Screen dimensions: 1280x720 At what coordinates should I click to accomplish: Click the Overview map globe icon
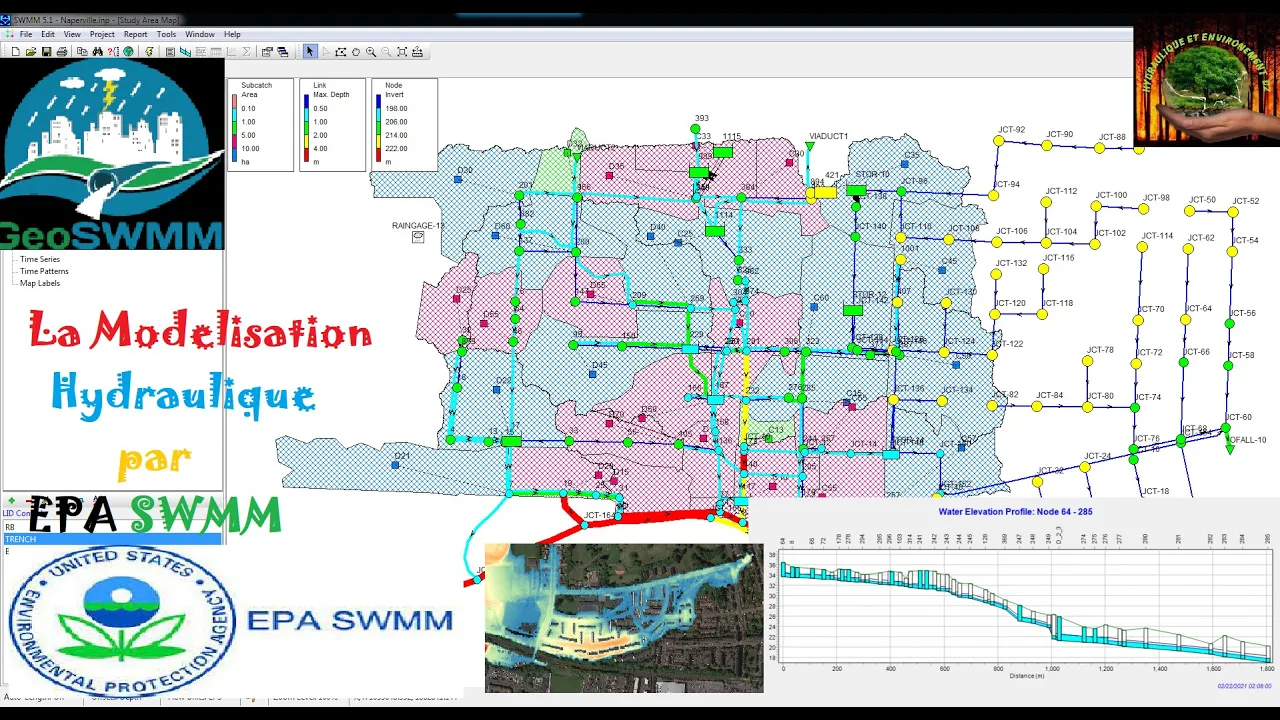pyautogui.click(x=128, y=51)
